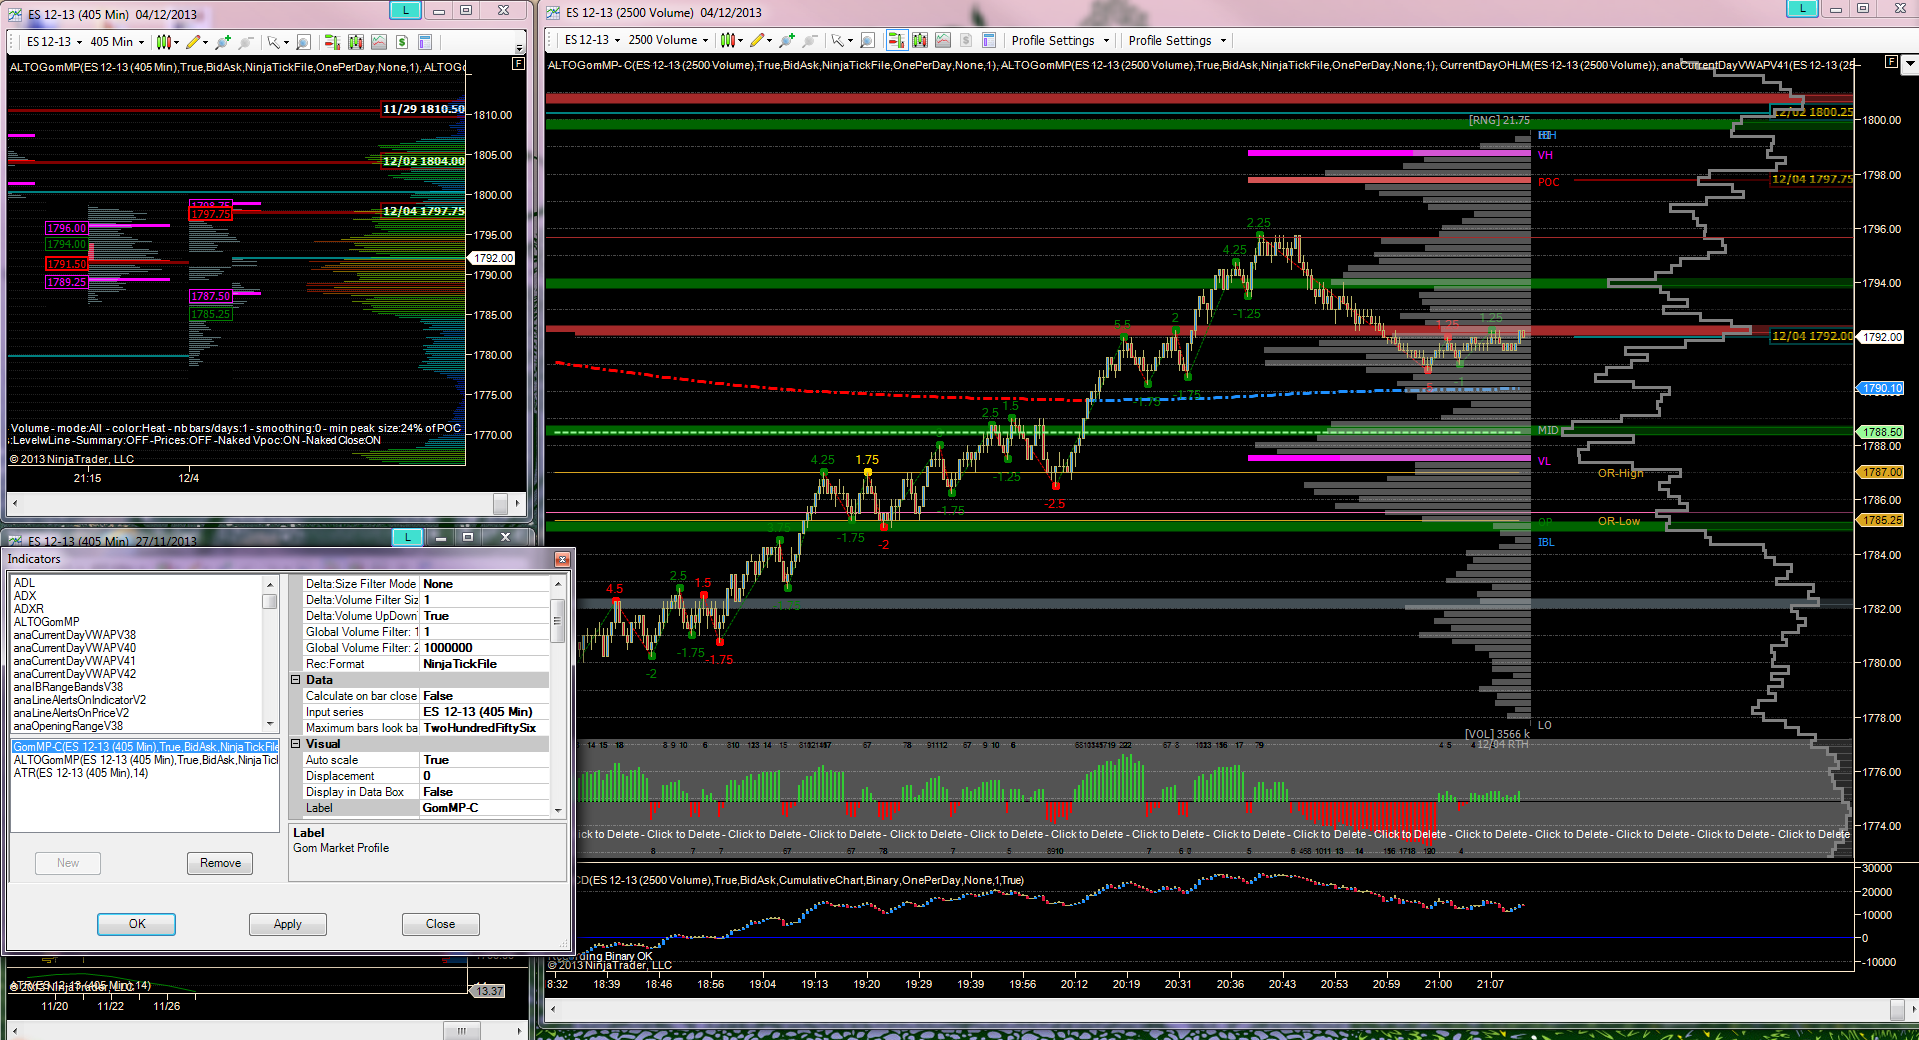Open zoom frame magnifier in 2500 Volume chart
This screenshot has width=1919, height=1040.
click(867, 40)
